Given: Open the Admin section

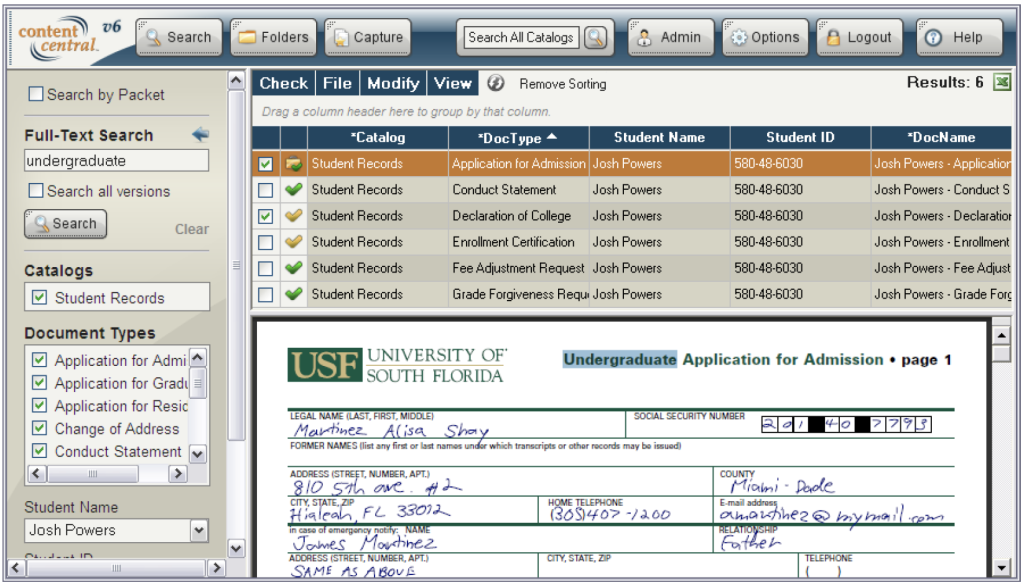Looking at the screenshot, I should [x=671, y=37].
